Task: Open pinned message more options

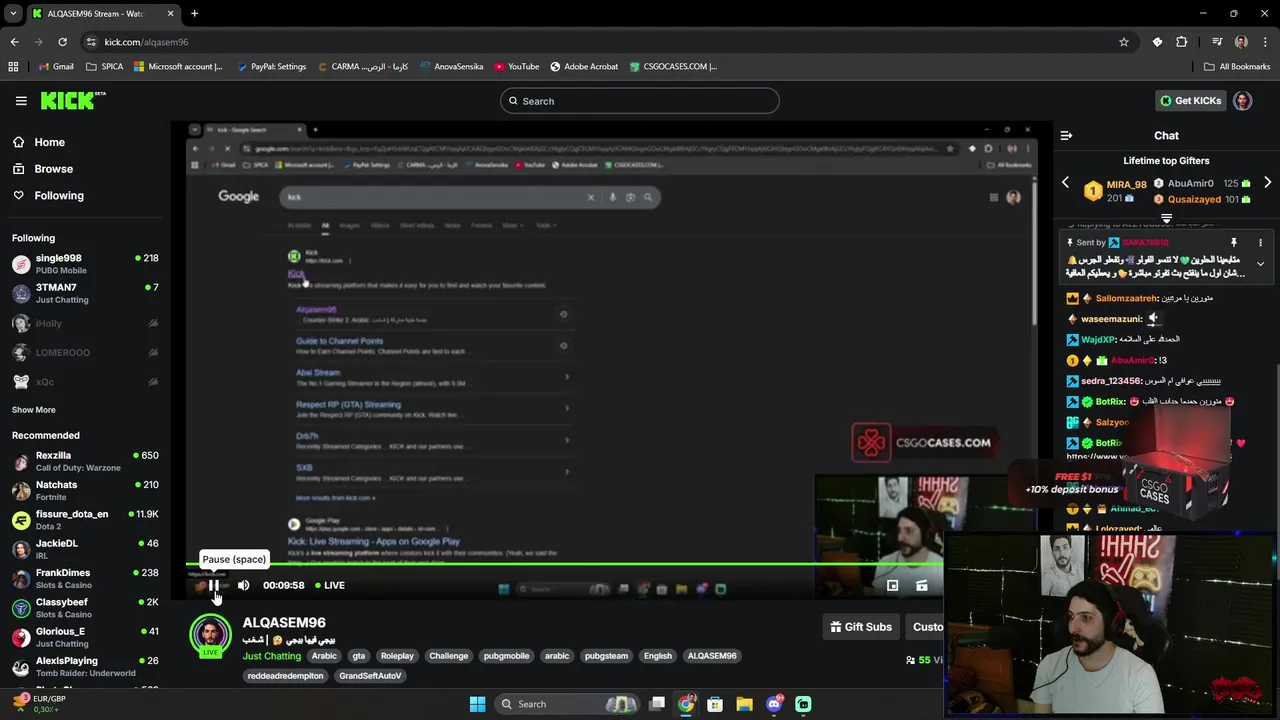Action: pos(1260,242)
